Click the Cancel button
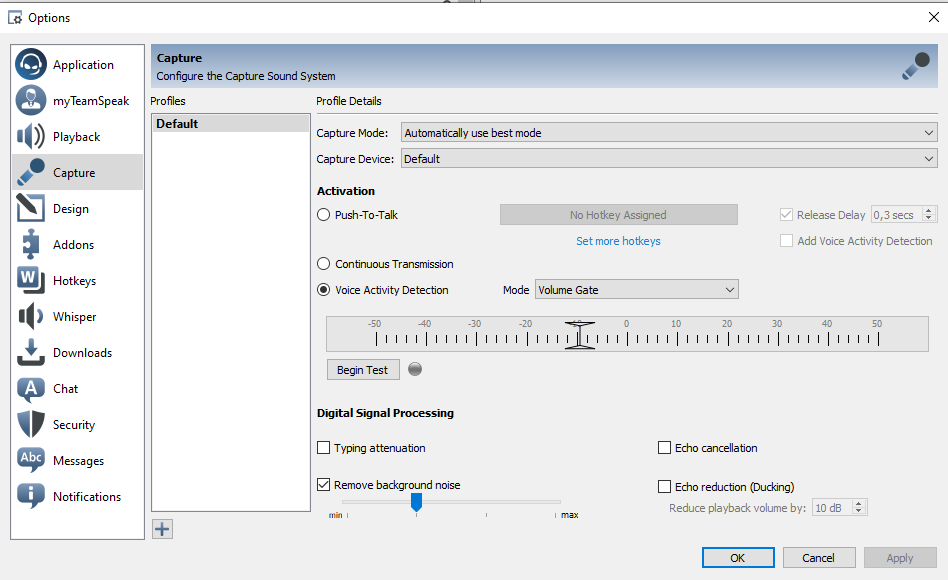Image resolution: width=948 pixels, height=580 pixels. [x=819, y=558]
